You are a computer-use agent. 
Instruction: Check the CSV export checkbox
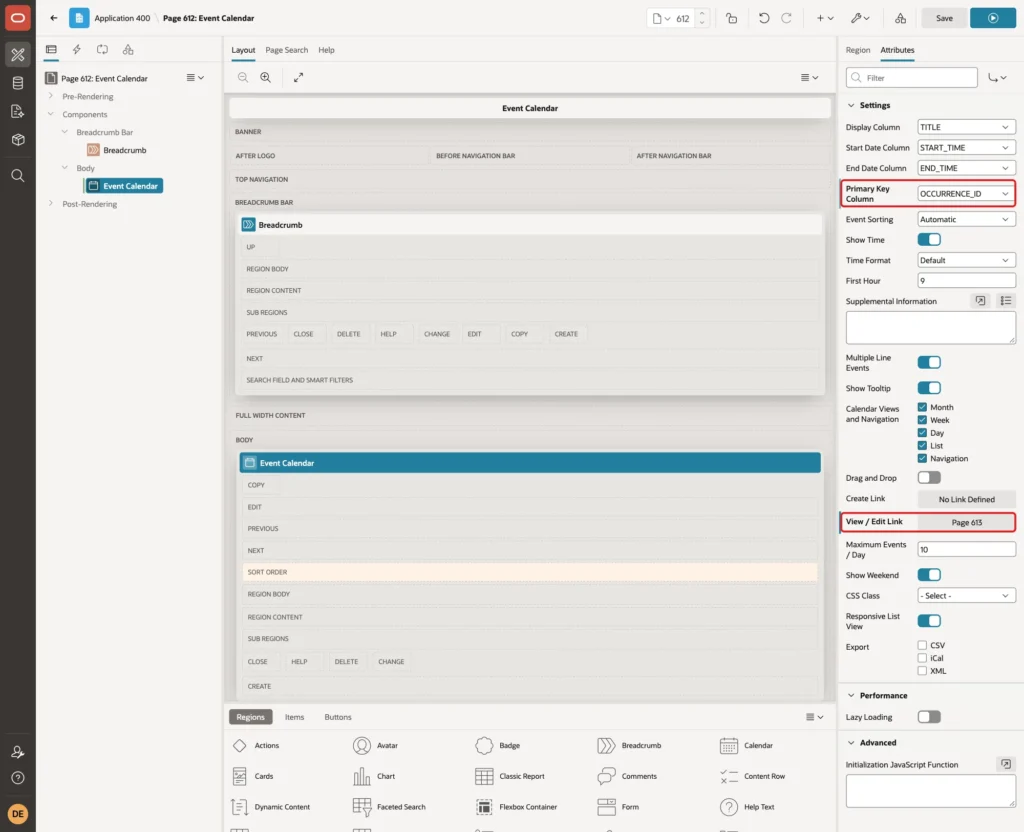[x=922, y=645]
